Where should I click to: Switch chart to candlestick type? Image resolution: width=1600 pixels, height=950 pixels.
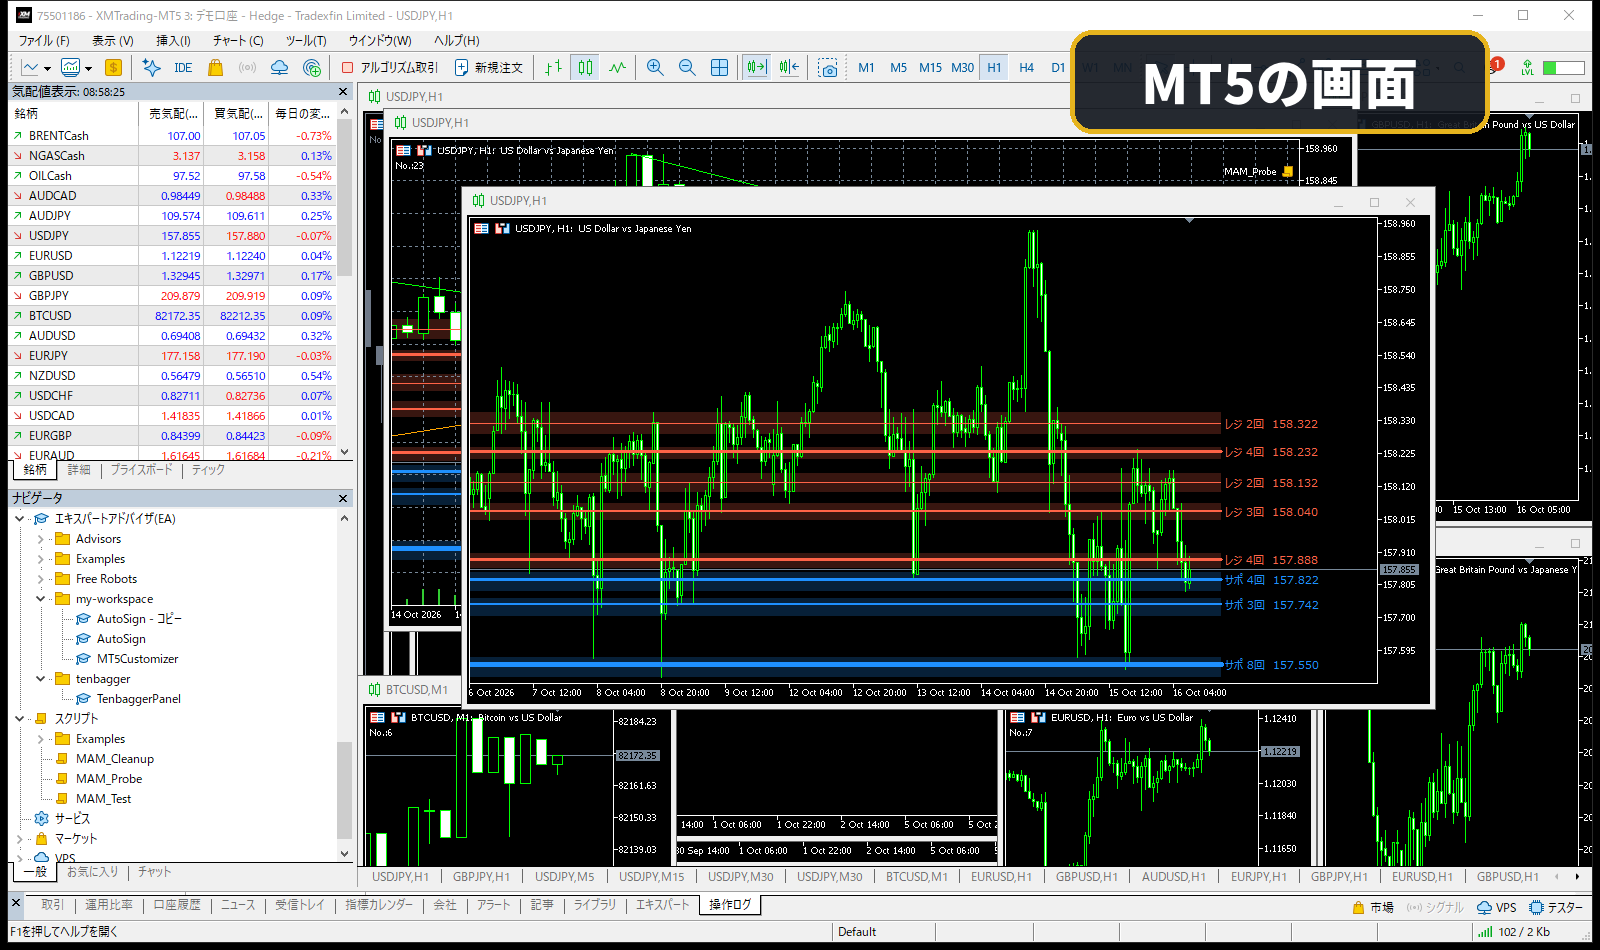[585, 68]
